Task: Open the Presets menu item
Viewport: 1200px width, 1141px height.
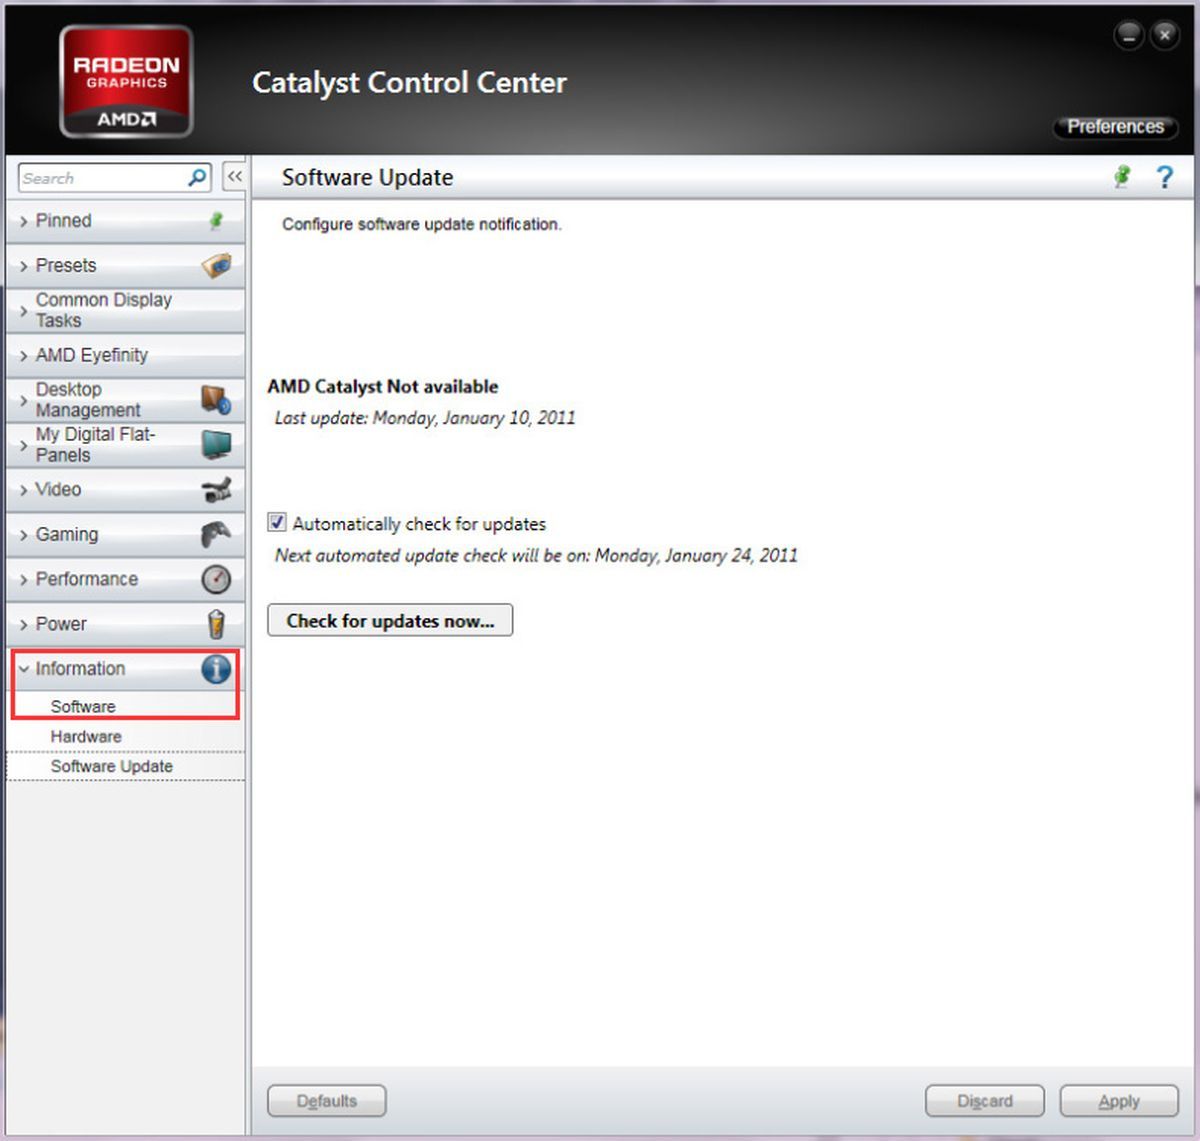Action: pos(125,266)
